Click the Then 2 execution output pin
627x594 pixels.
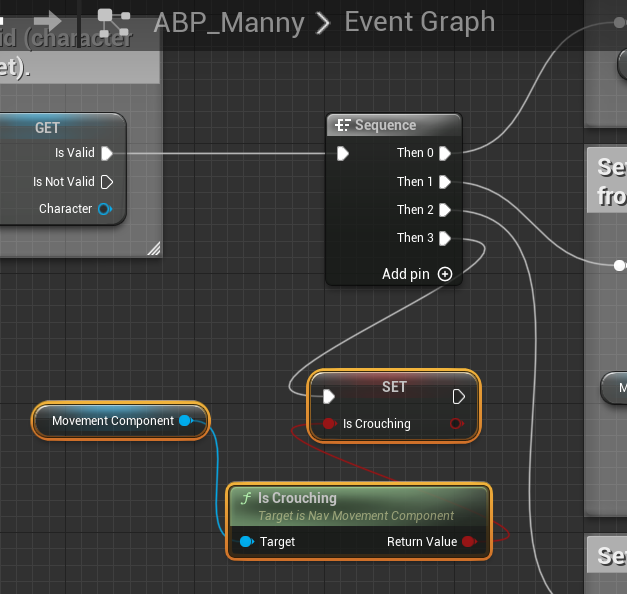click(x=444, y=210)
